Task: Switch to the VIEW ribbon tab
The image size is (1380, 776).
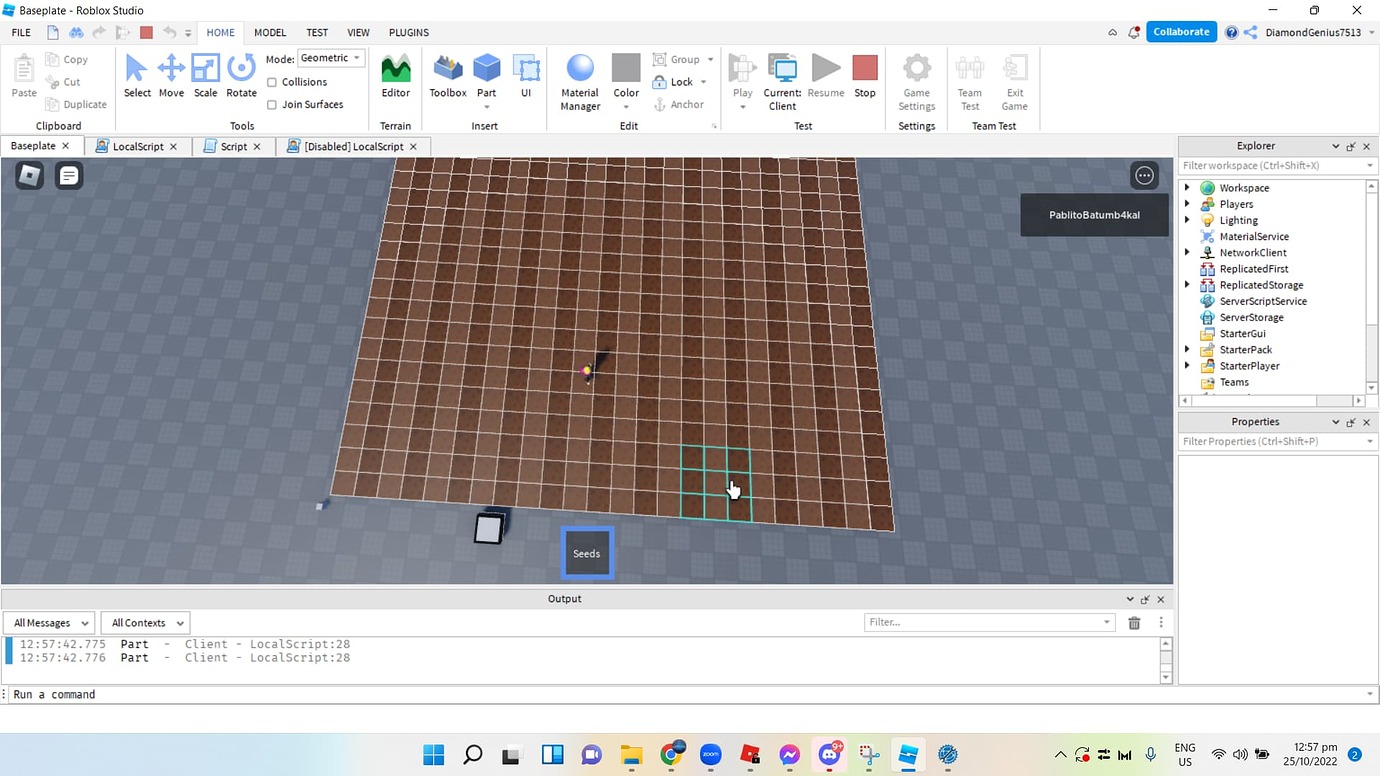Action: pos(358,33)
